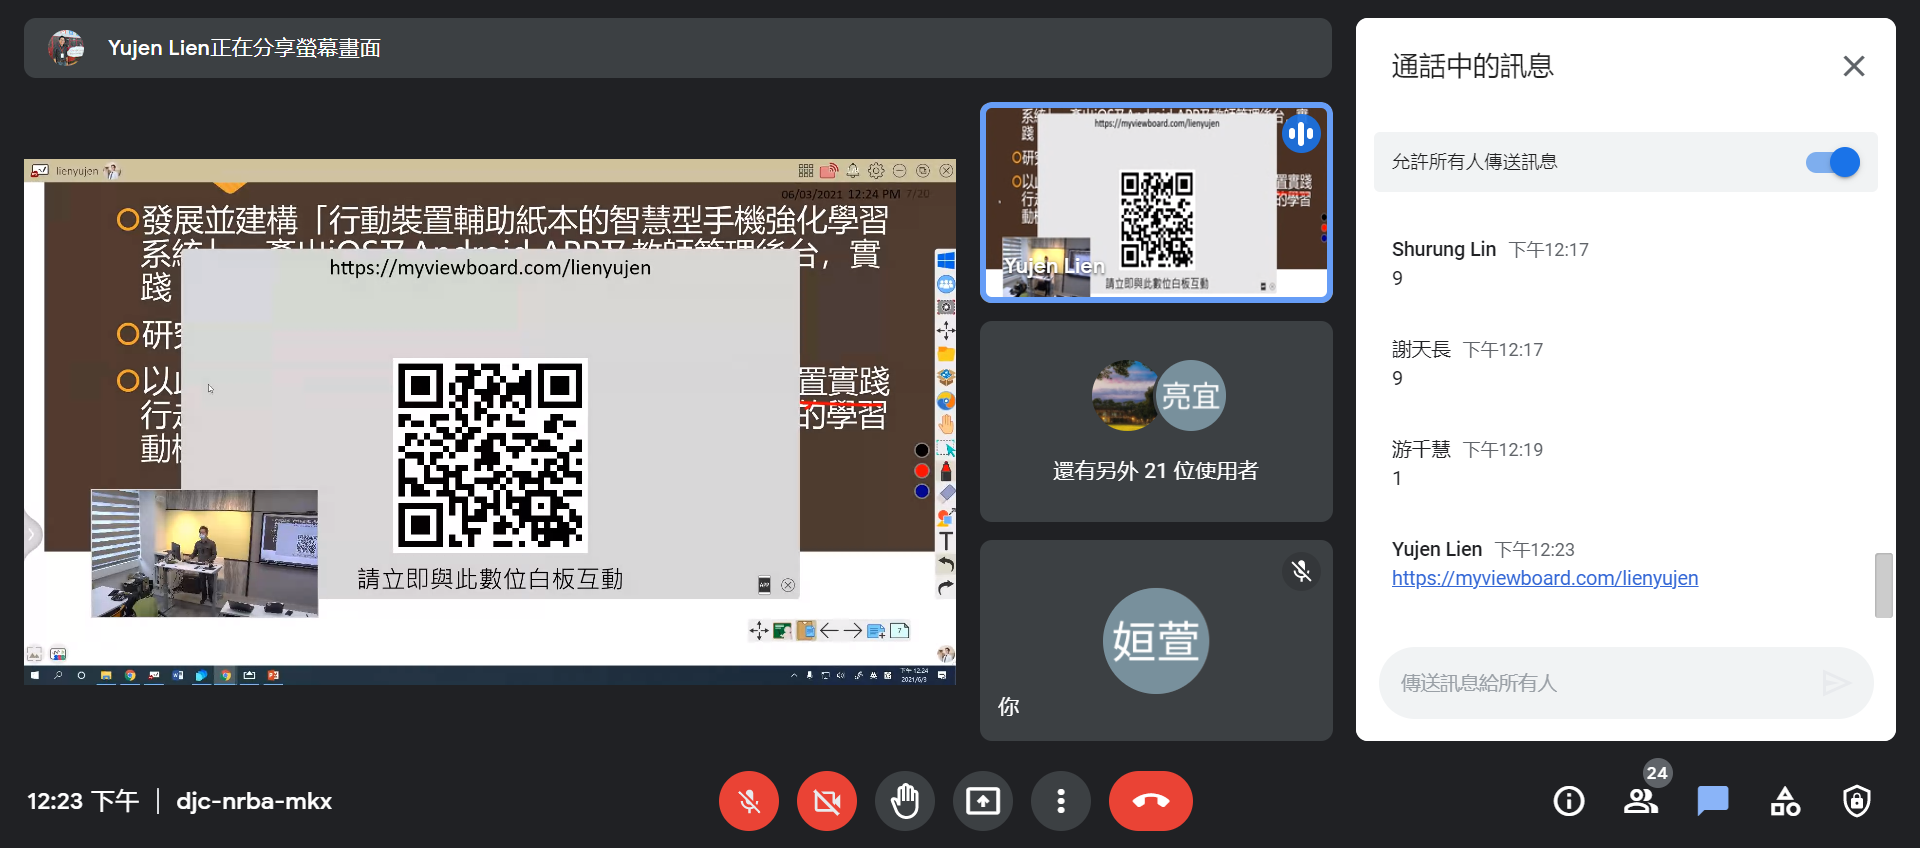This screenshot has width=1920, height=848.
Task: Click the whiteboard notification bell icon
Action: [x=853, y=171]
